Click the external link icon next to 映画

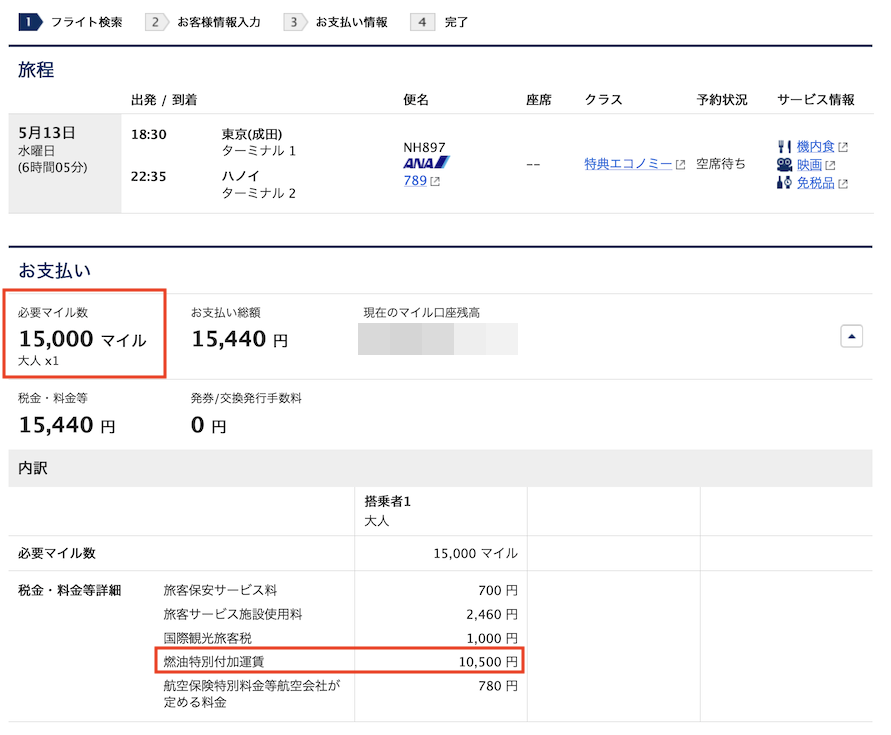(x=829, y=165)
